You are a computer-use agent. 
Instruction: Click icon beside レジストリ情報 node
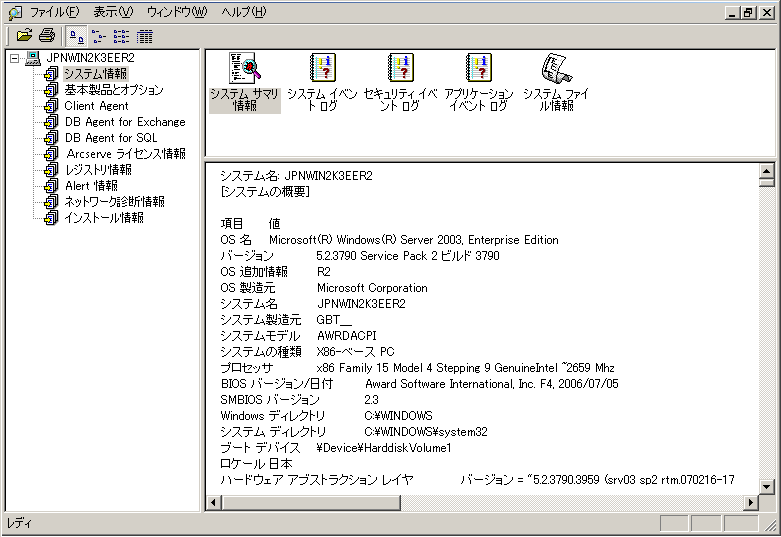click(x=51, y=170)
